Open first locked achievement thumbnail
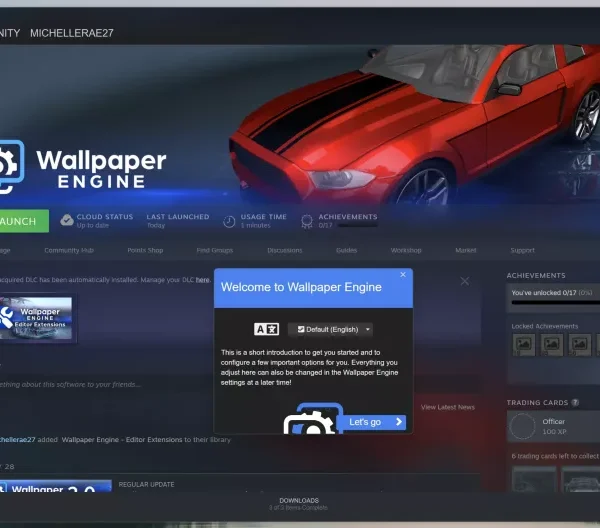The width and height of the screenshot is (600, 528). [524, 344]
